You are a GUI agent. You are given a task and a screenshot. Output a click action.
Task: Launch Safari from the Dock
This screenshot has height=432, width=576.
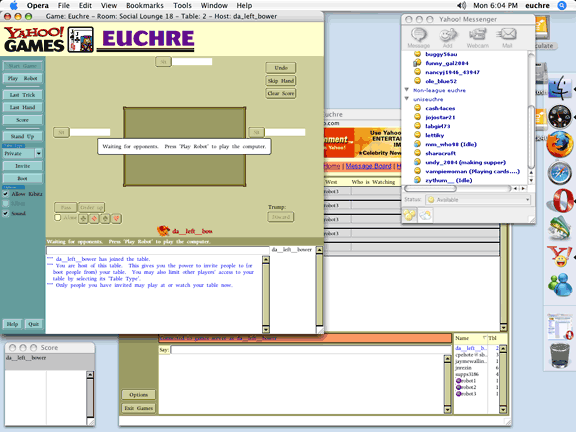coord(560,173)
